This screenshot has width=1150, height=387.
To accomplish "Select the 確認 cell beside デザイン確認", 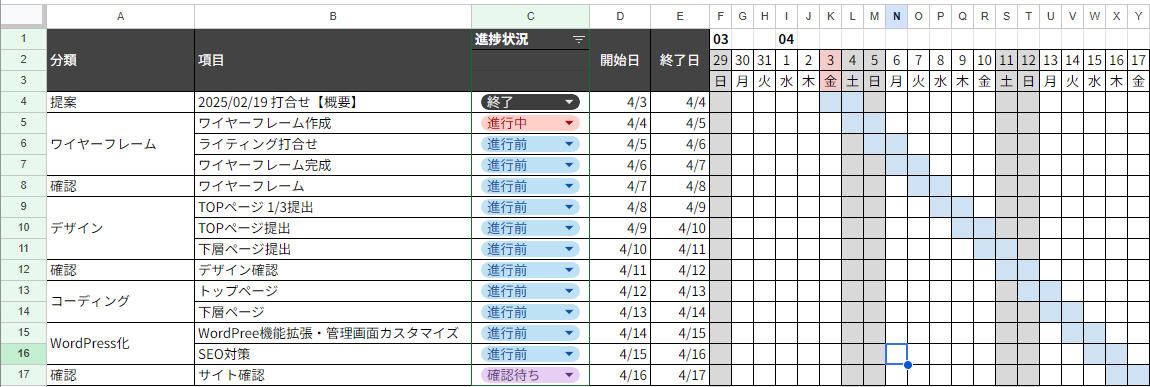I will pyautogui.click(x=120, y=270).
